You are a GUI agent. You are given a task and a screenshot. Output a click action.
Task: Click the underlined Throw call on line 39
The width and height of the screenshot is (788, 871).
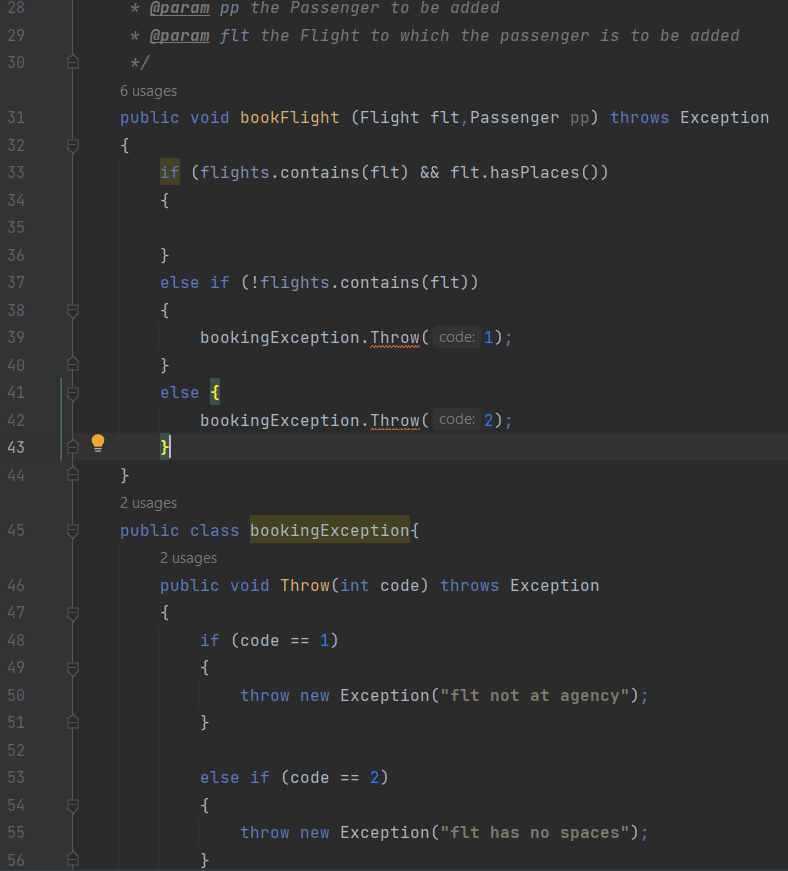395,338
